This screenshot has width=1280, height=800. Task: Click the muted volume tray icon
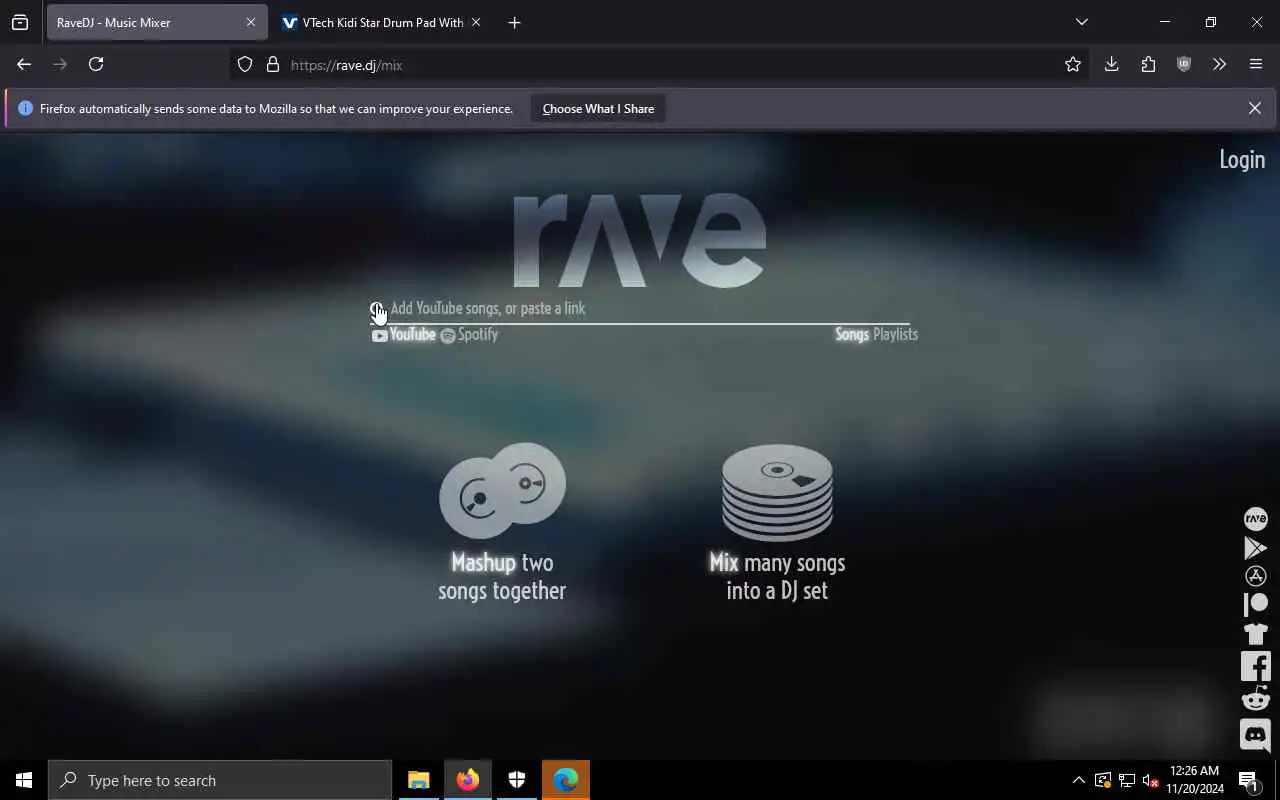[1150, 780]
